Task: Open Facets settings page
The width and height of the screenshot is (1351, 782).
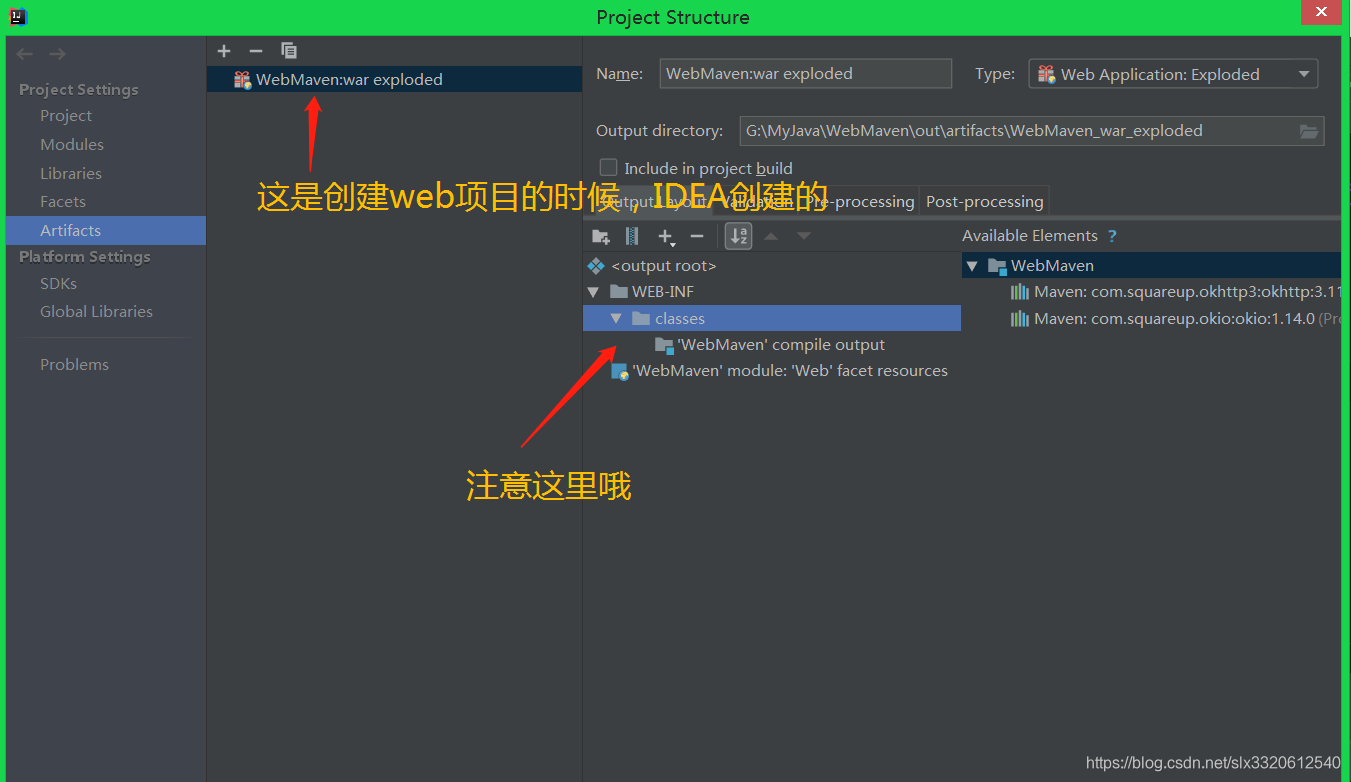Action: click(63, 201)
